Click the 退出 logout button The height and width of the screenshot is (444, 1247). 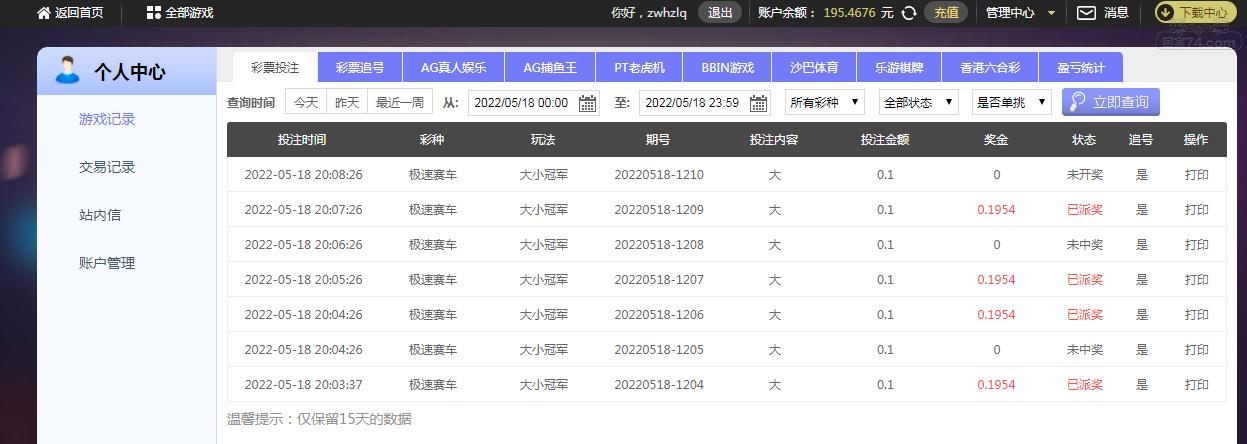720,13
